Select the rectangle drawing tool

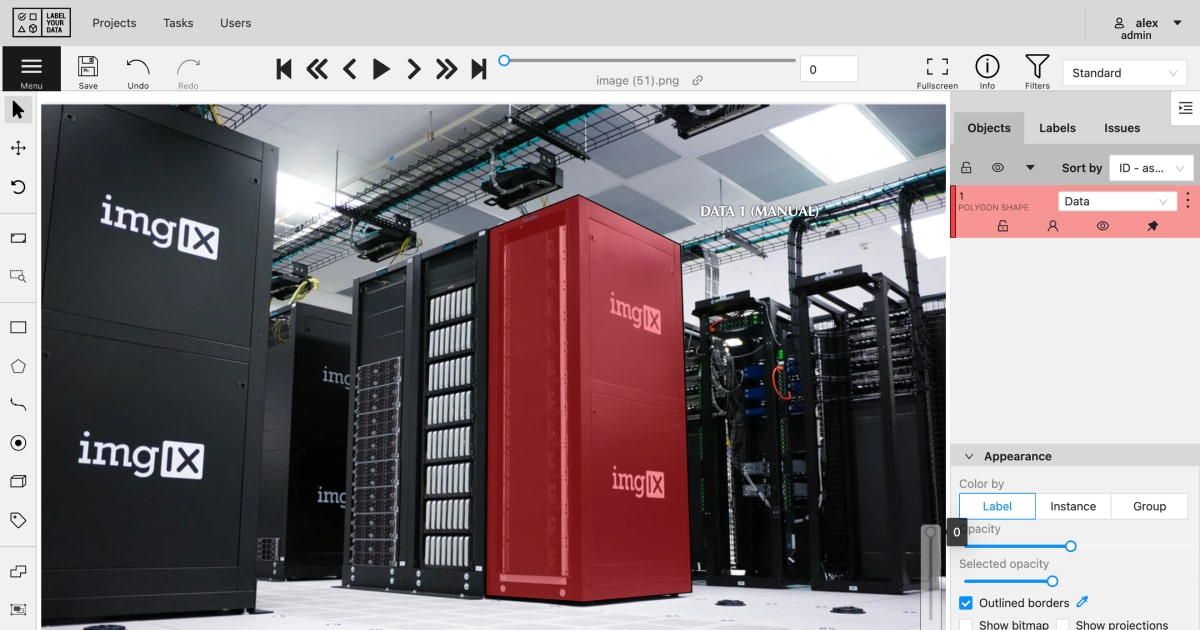coord(18,328)
